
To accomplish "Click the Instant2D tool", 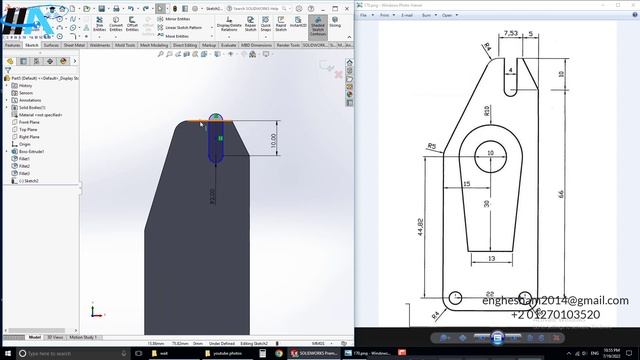I will [x=298, y=22].
